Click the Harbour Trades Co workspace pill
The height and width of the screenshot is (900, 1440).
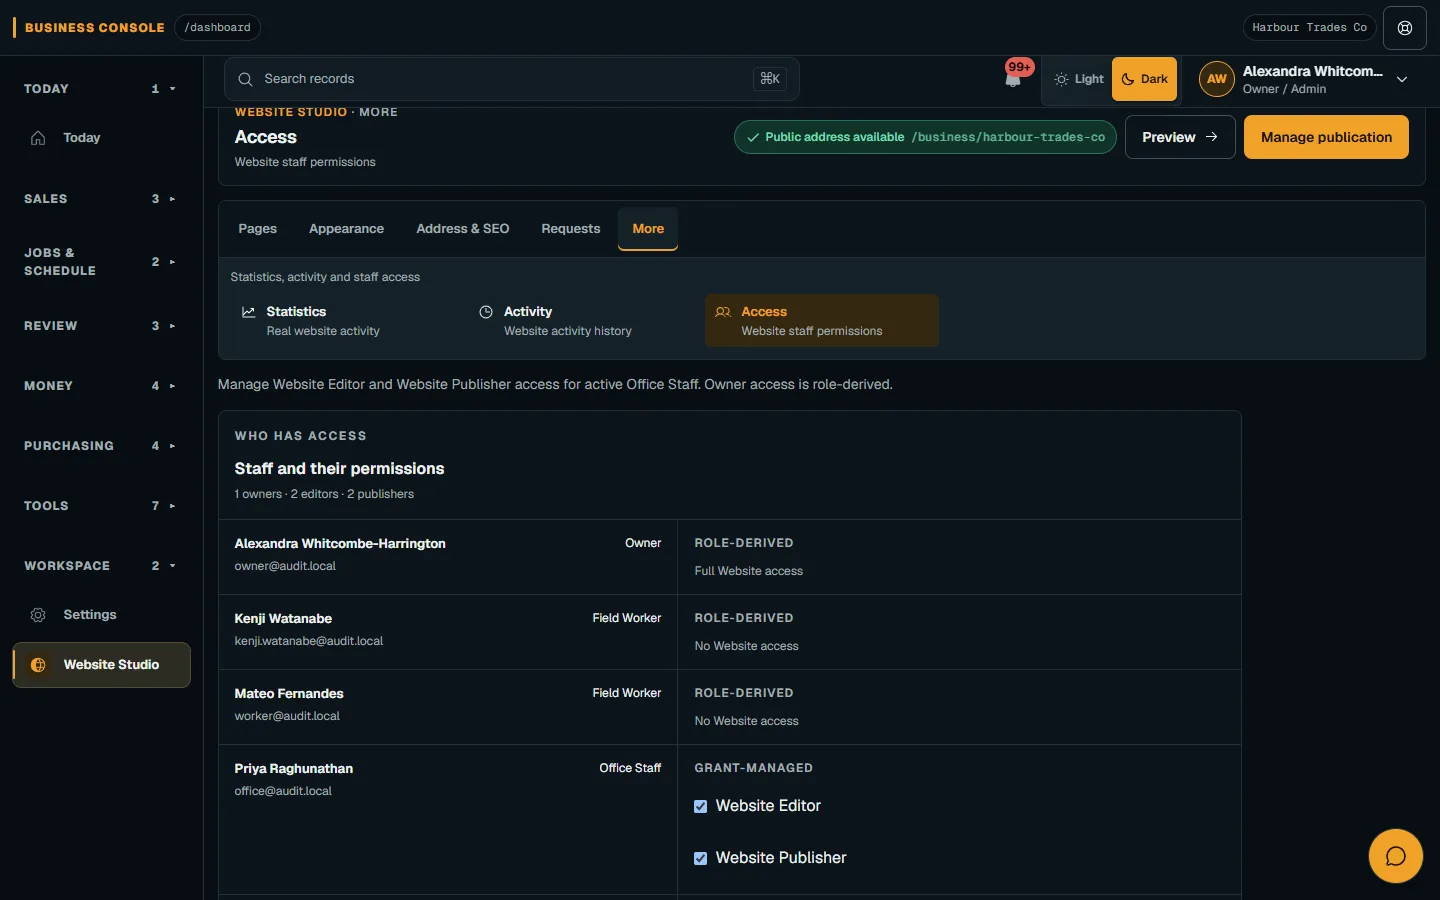coord(1309,28)
